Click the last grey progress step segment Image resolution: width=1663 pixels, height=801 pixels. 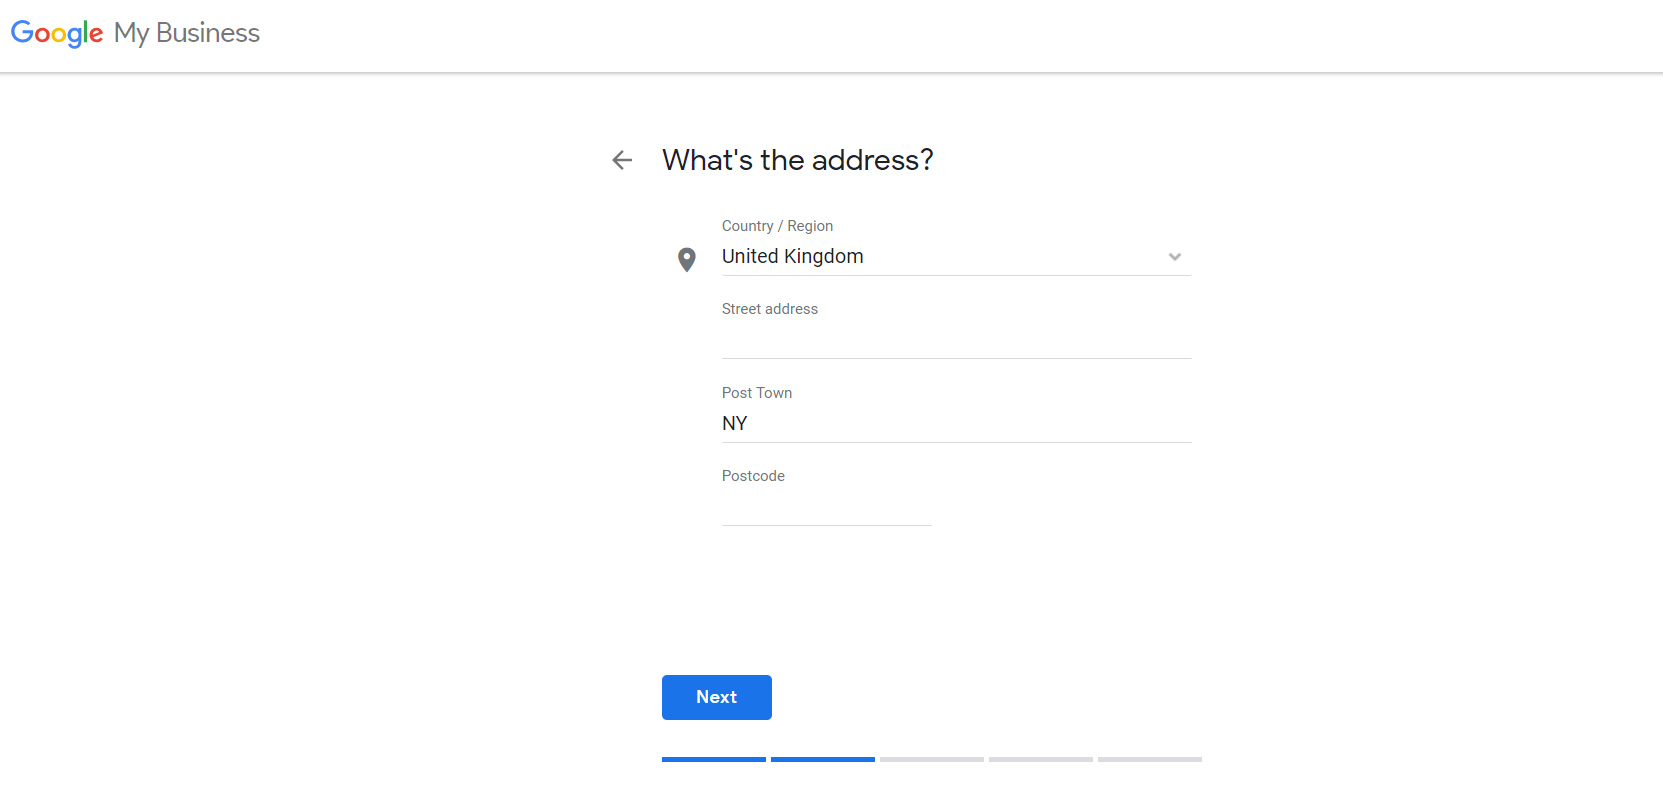1150,759
